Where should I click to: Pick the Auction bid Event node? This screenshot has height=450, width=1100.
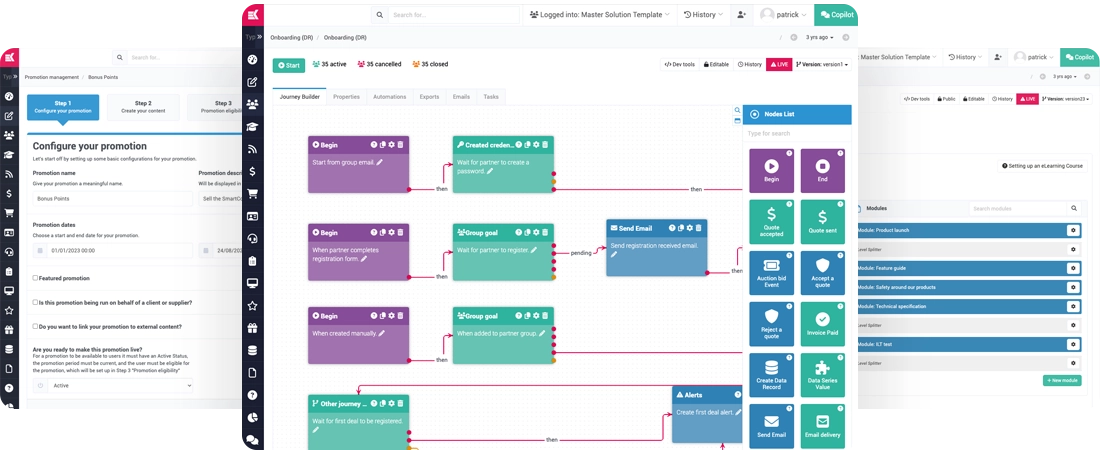(x=771, y=272)
